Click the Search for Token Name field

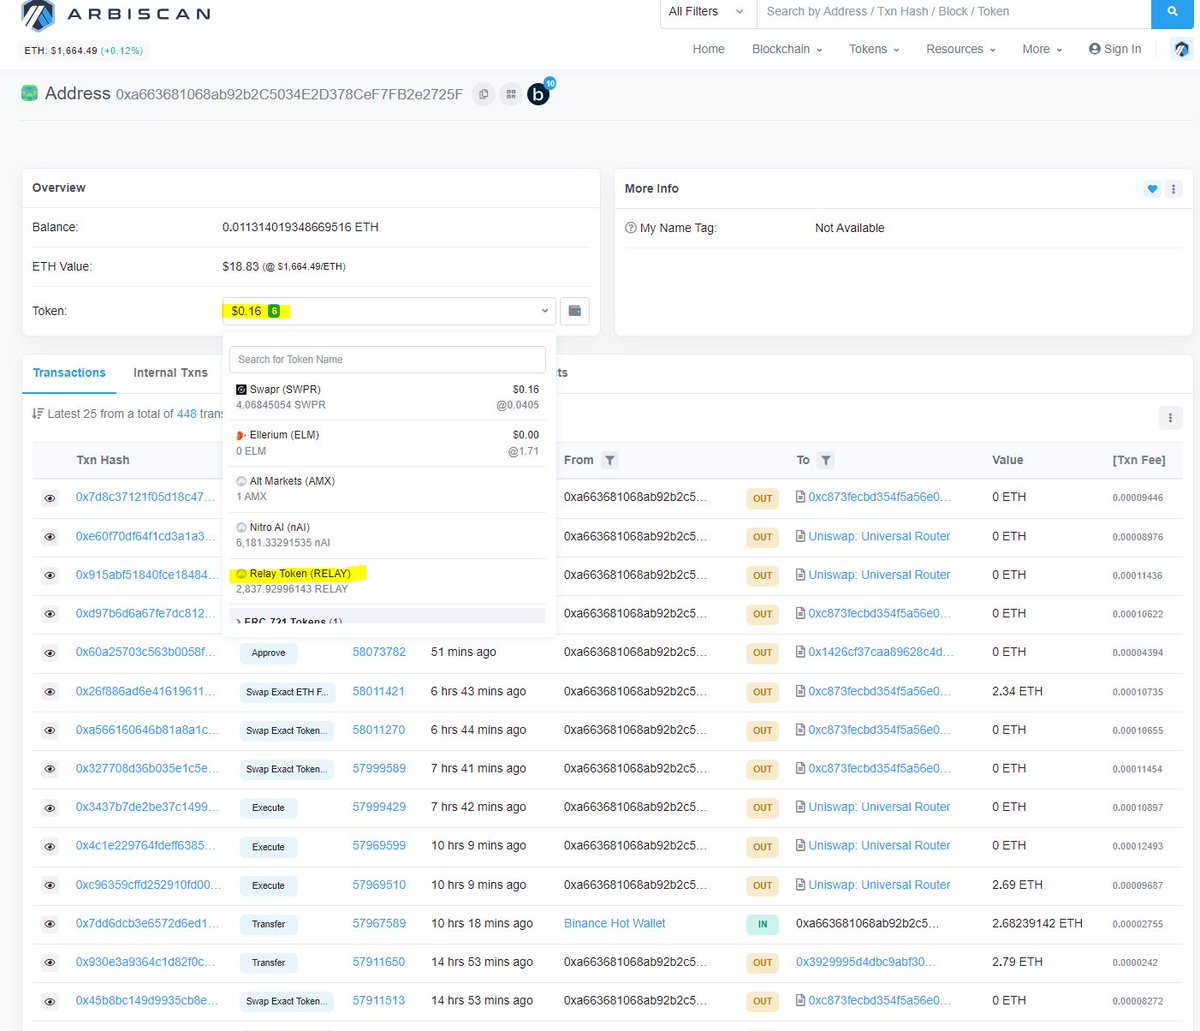[x=388, y=359]
